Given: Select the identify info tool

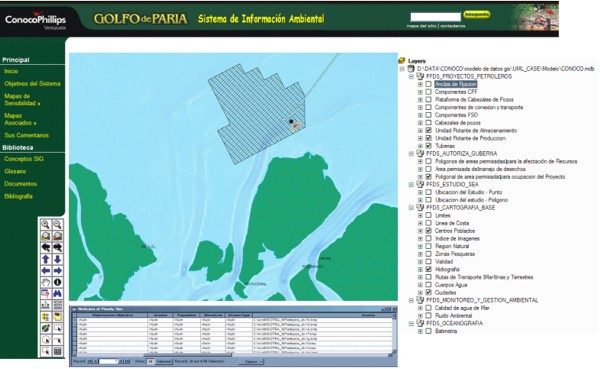Looking at the screenshot, I should (x=58, y=282).
